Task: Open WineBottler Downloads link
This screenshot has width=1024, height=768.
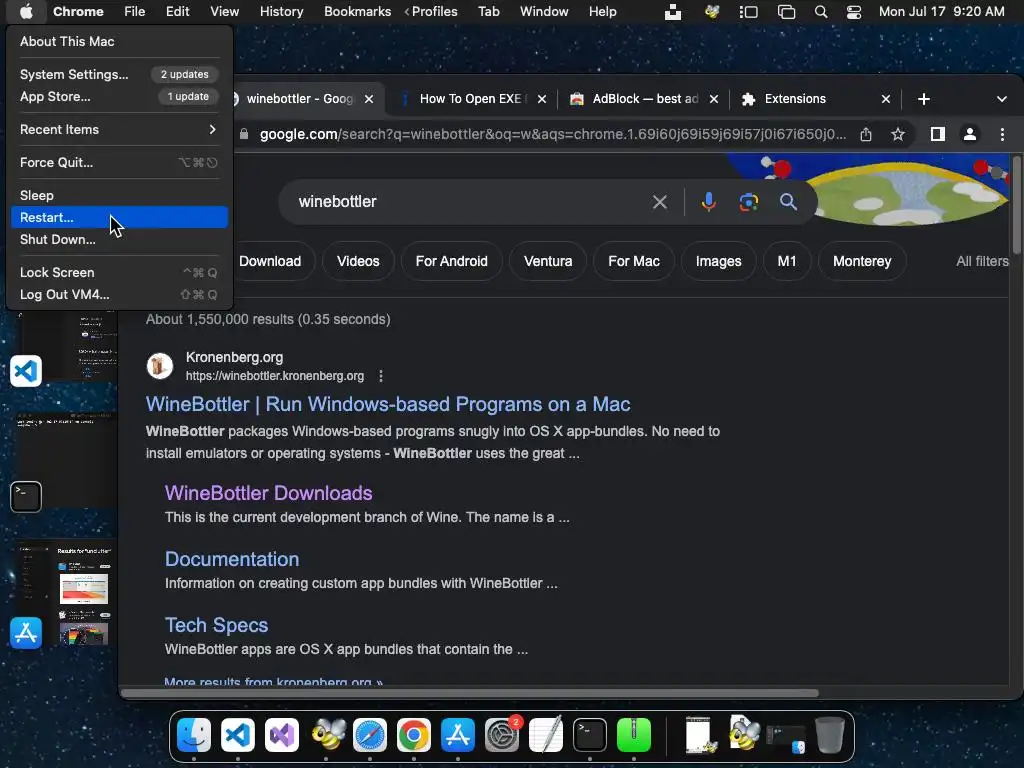Action: pyautogui.click(x=268, y=493)
